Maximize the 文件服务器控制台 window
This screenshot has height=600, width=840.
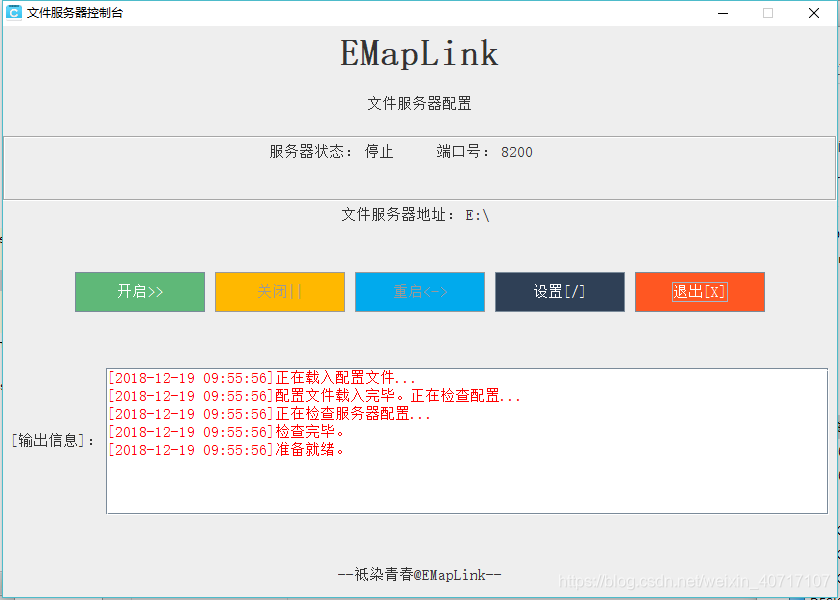pyautogui.click(x=768, y=13)
